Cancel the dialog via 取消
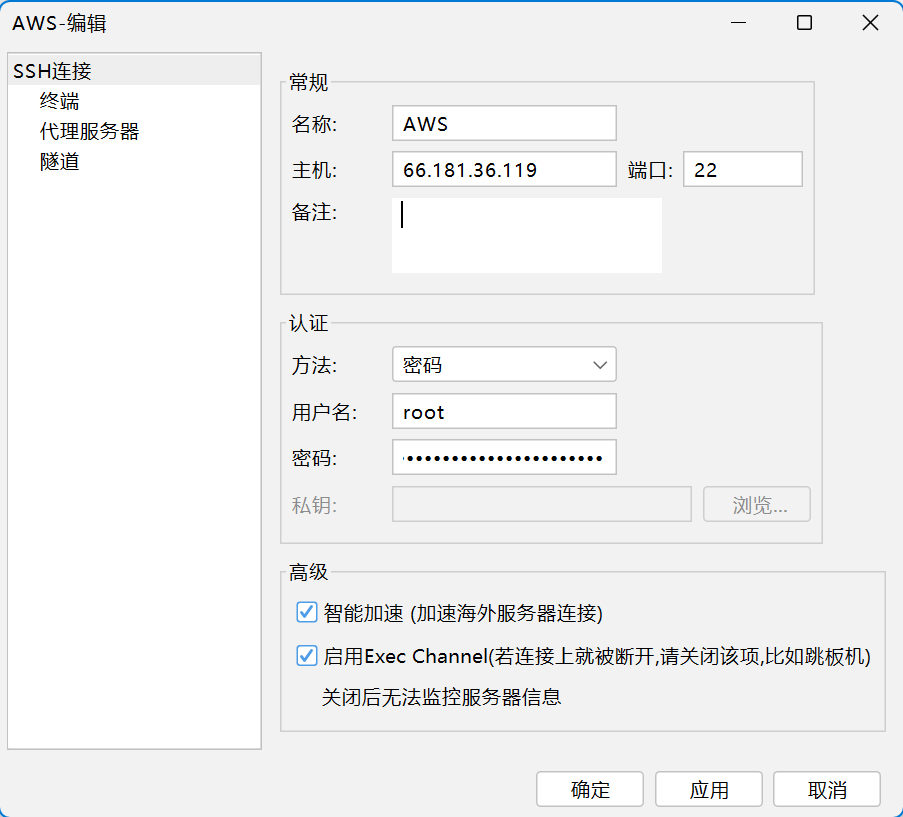Screen dimensions: 903x817 pos(827,789)
